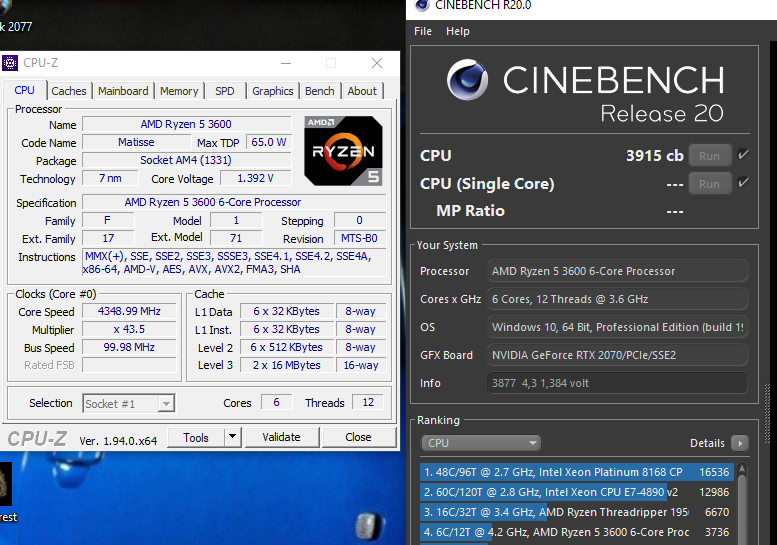Click the OS field showing Windows 10
The image size is (777, 545).
pyautogui.click(x=617, y=327)
